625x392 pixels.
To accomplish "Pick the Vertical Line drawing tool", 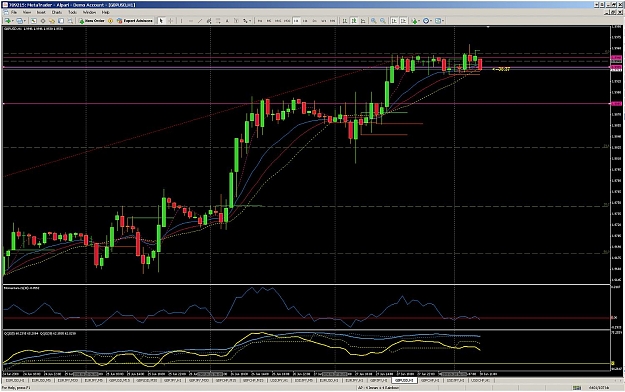I will click(x=181, y=21).
